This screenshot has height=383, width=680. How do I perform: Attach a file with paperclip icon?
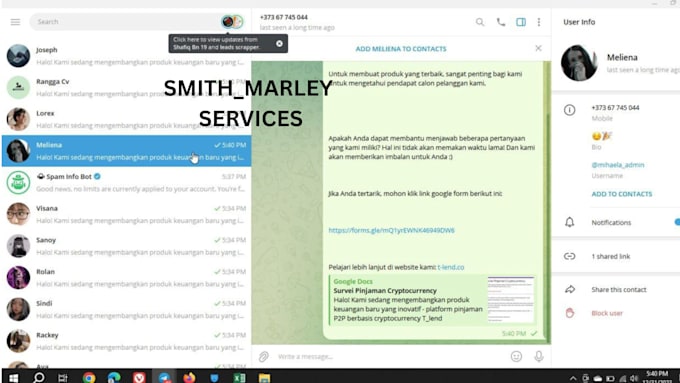[x=263, y=357]
